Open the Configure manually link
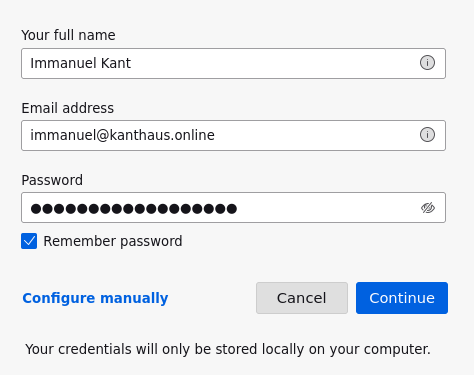Image resolution: width=474 pixels, height=375 pixels. [x=95, y=298]
